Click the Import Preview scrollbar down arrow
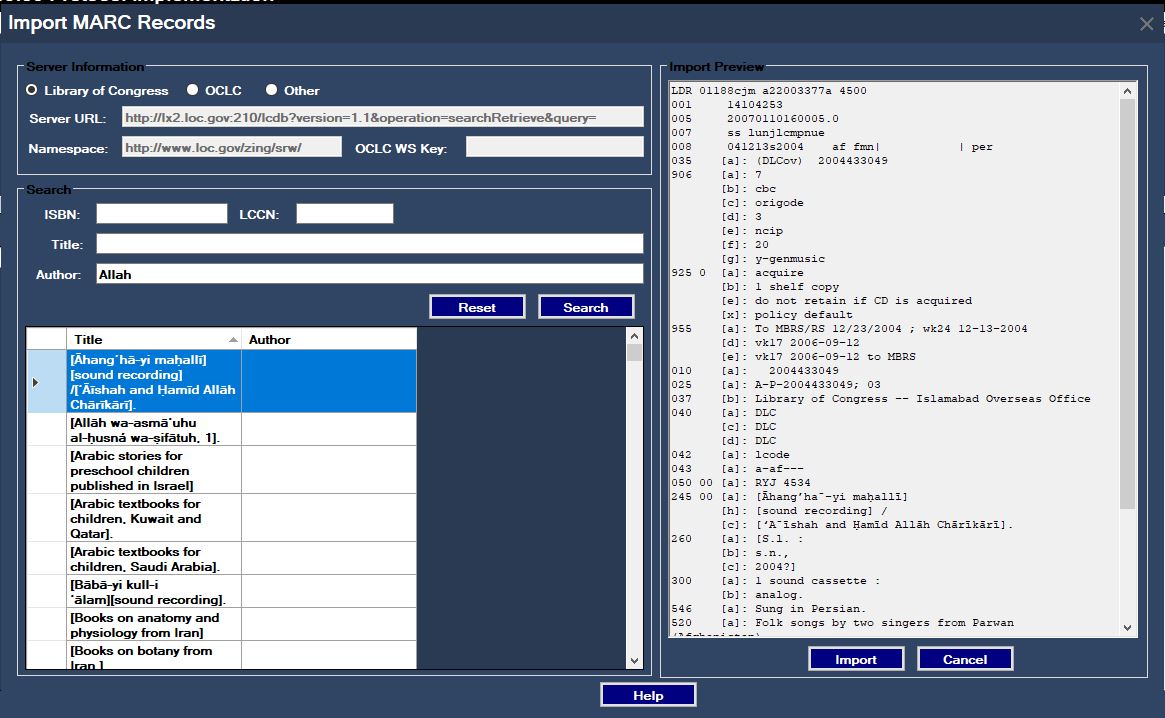The height and width of the screenshot is (718, 1165). 1125,625
